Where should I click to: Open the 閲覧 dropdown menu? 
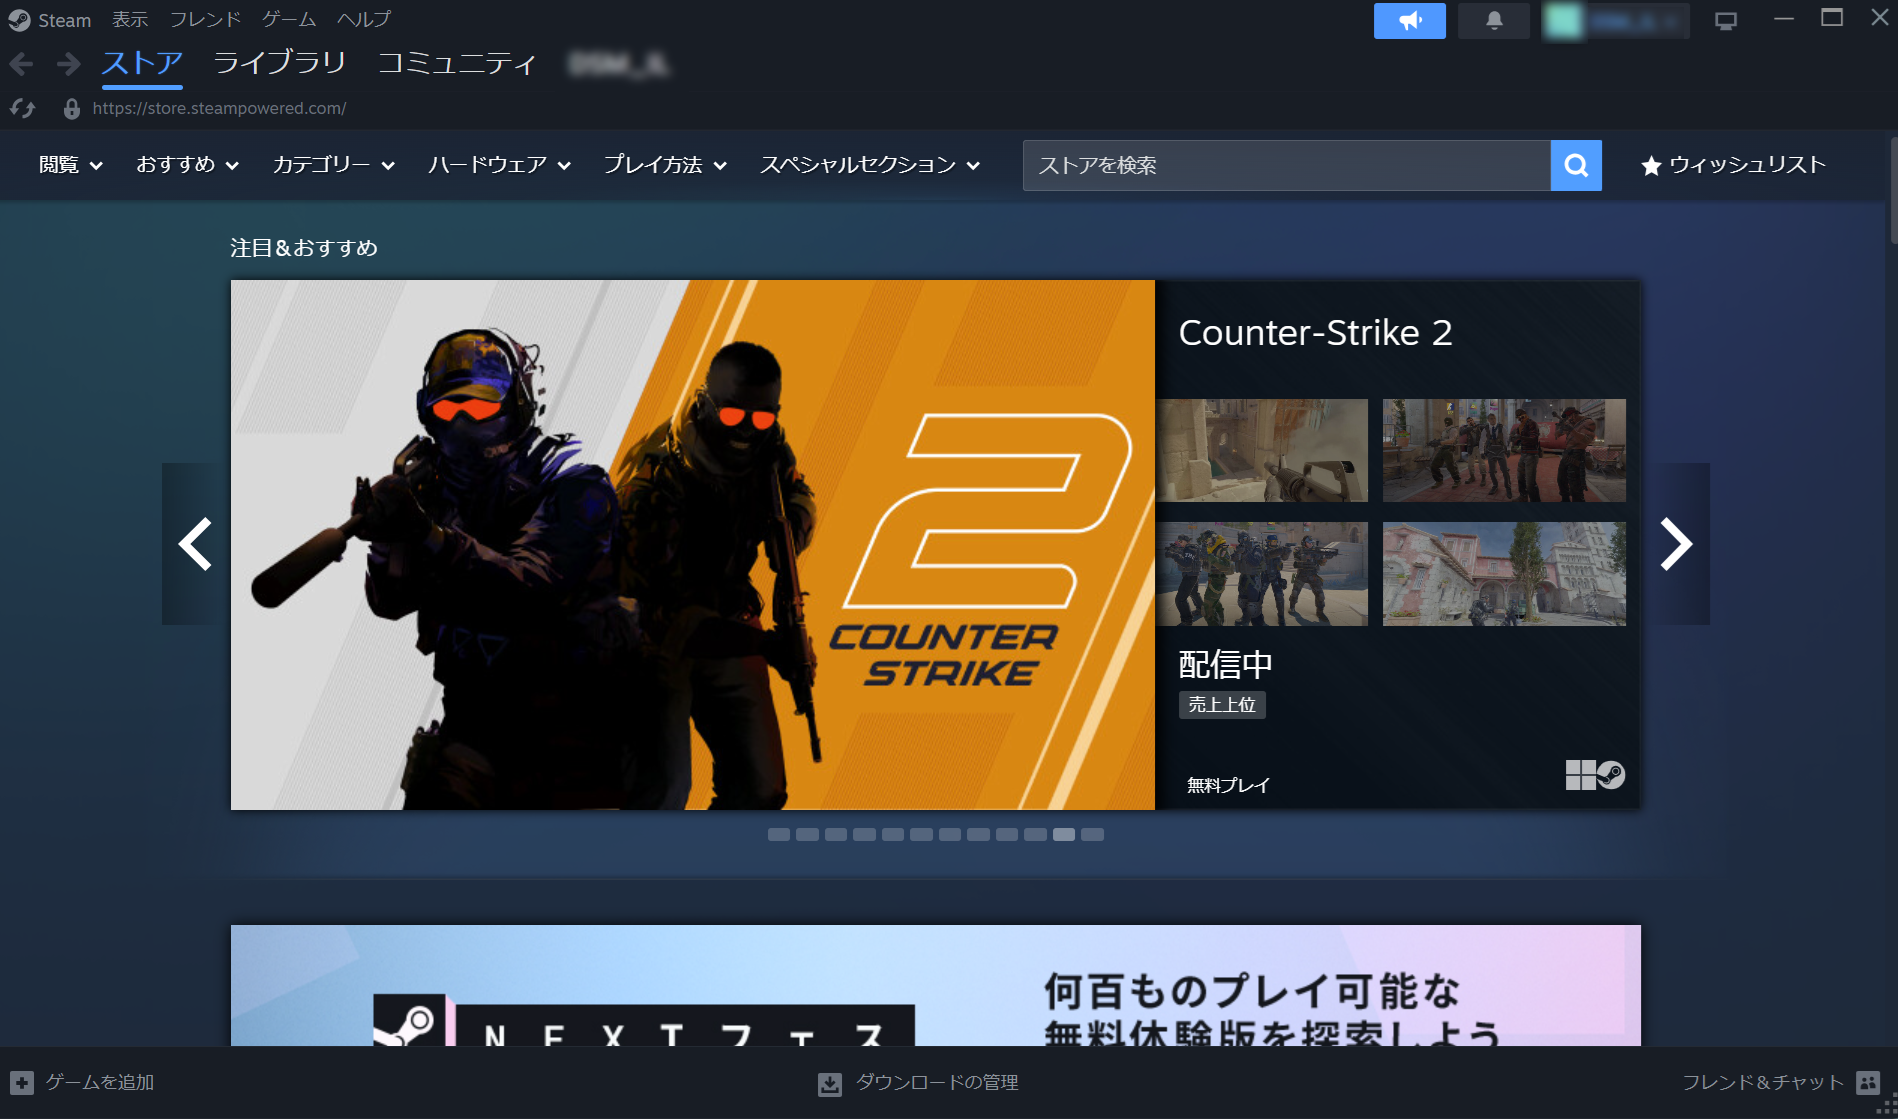(x=70, y=165)
